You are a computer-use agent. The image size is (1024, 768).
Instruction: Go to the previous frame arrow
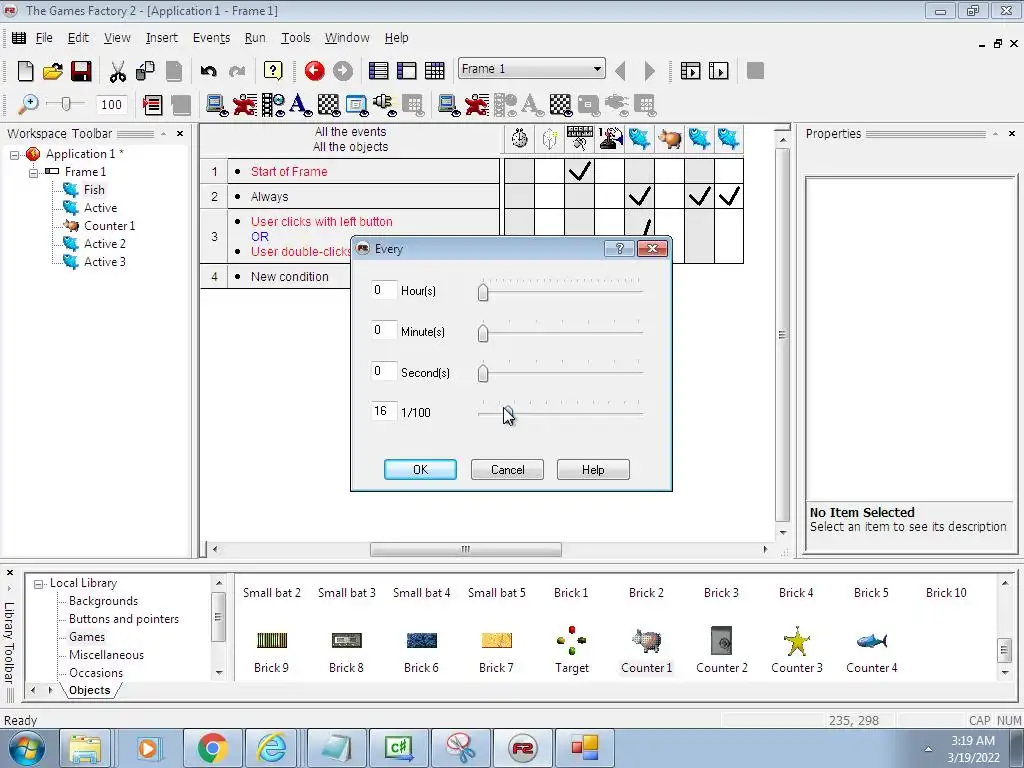[x=620, y=71]
